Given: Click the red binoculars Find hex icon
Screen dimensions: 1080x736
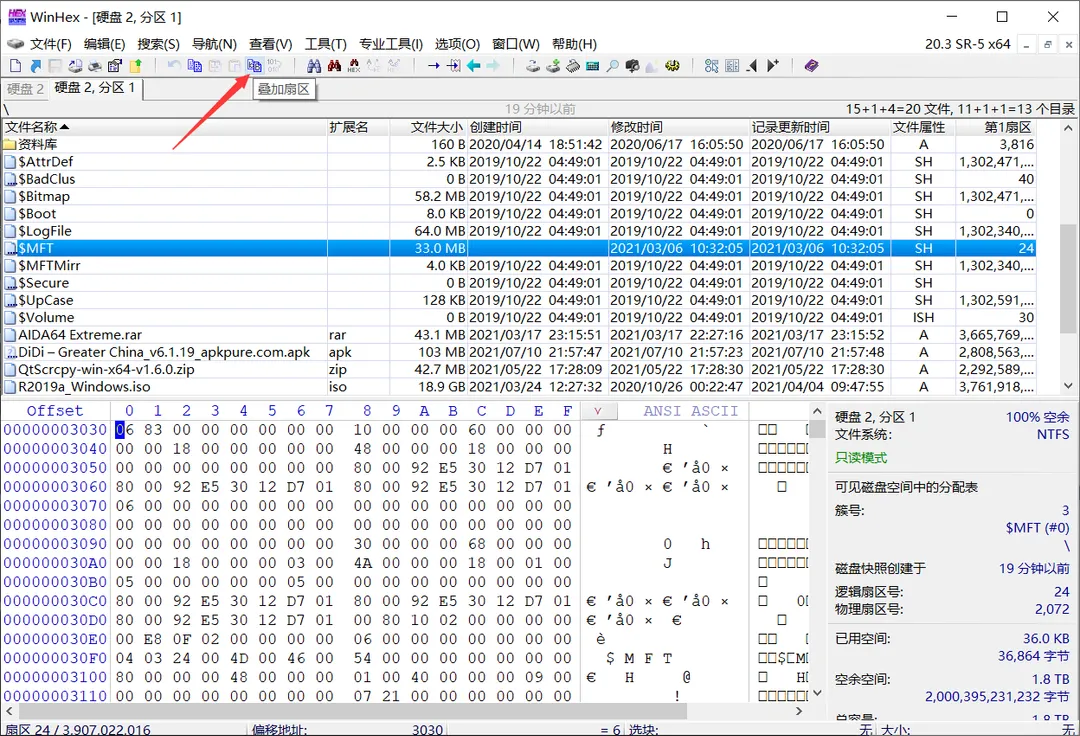Looking at the screenshot, I should pyautogui.click(x=334, y=66).
